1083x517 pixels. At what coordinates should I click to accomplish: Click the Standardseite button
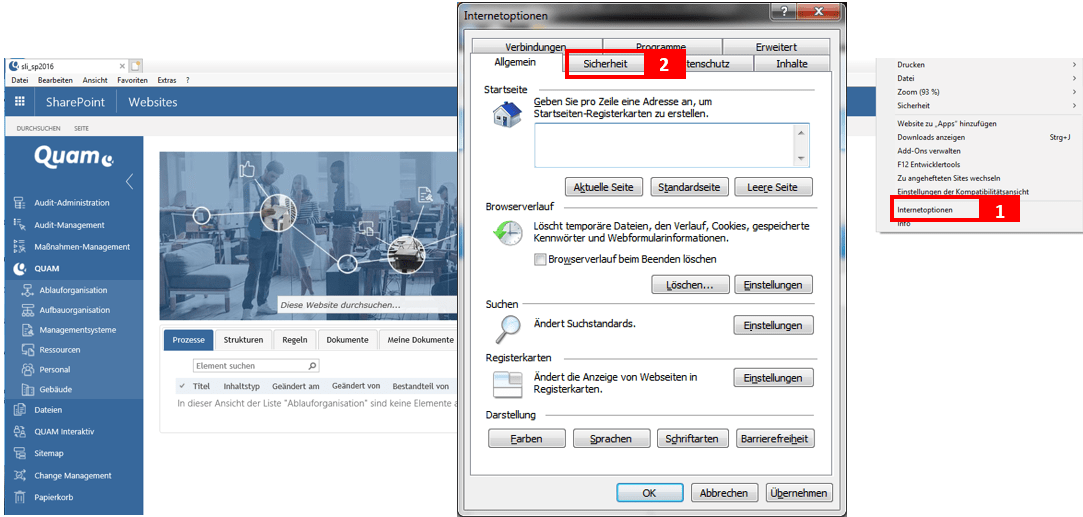pos(689,187)
